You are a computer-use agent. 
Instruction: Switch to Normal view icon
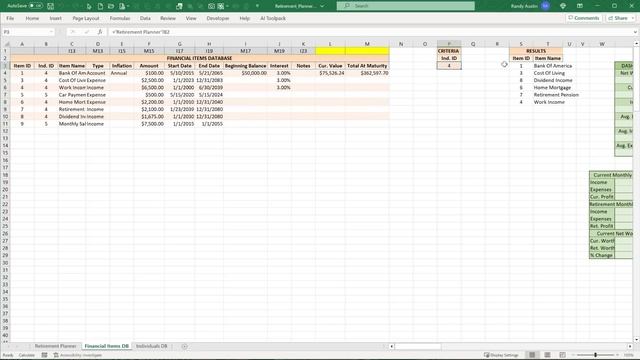[x=532, y=355]
